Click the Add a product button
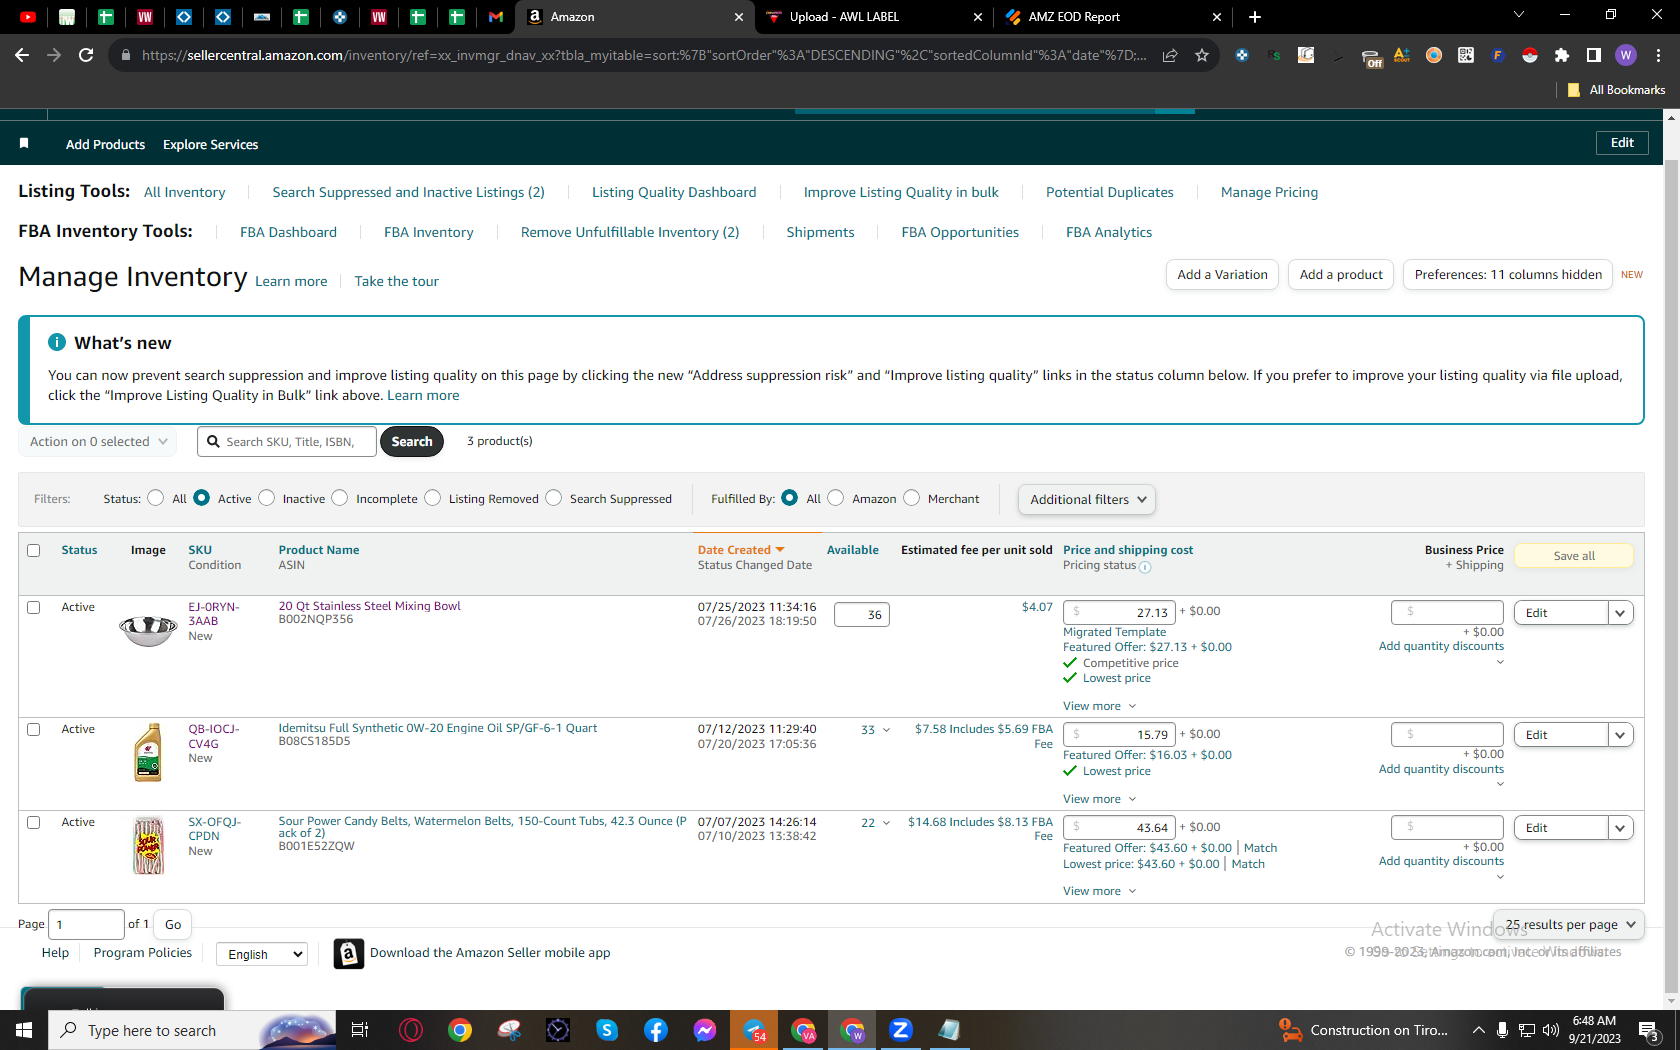Screen dimensions: 1680x1050 (1341, 275)
